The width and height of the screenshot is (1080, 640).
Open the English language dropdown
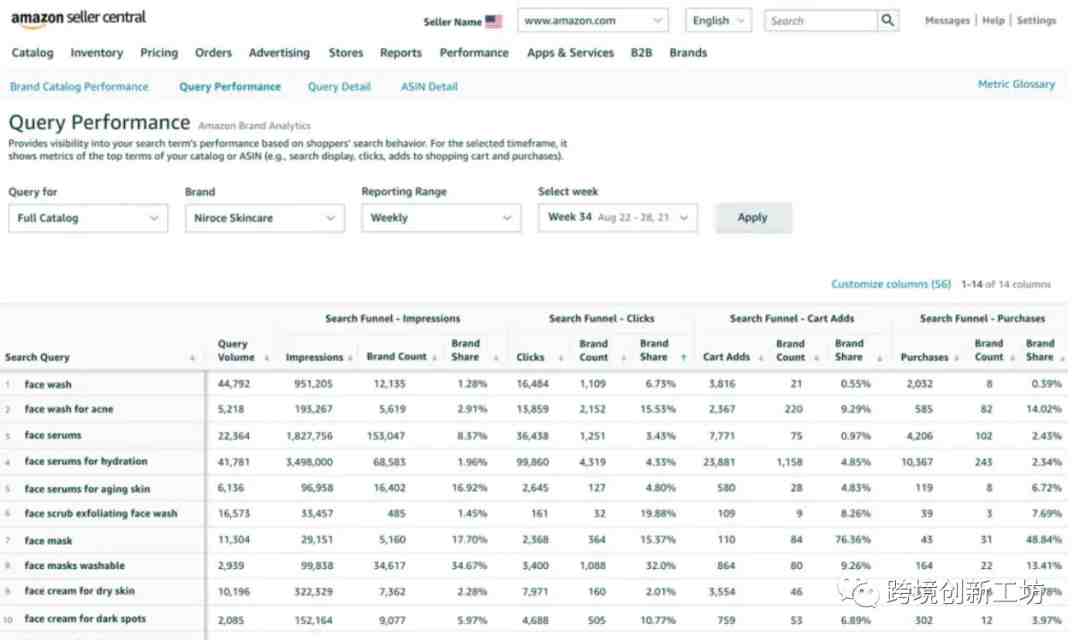(718, 21)
